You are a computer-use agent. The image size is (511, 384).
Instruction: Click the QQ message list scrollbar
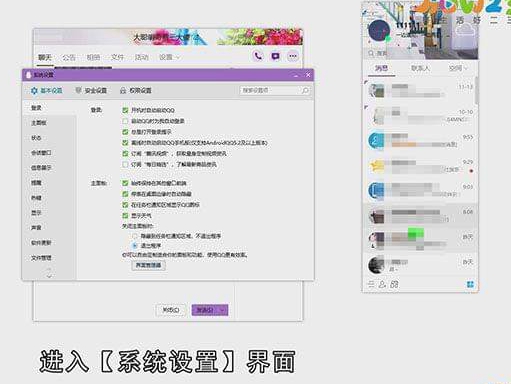(477, 90)
